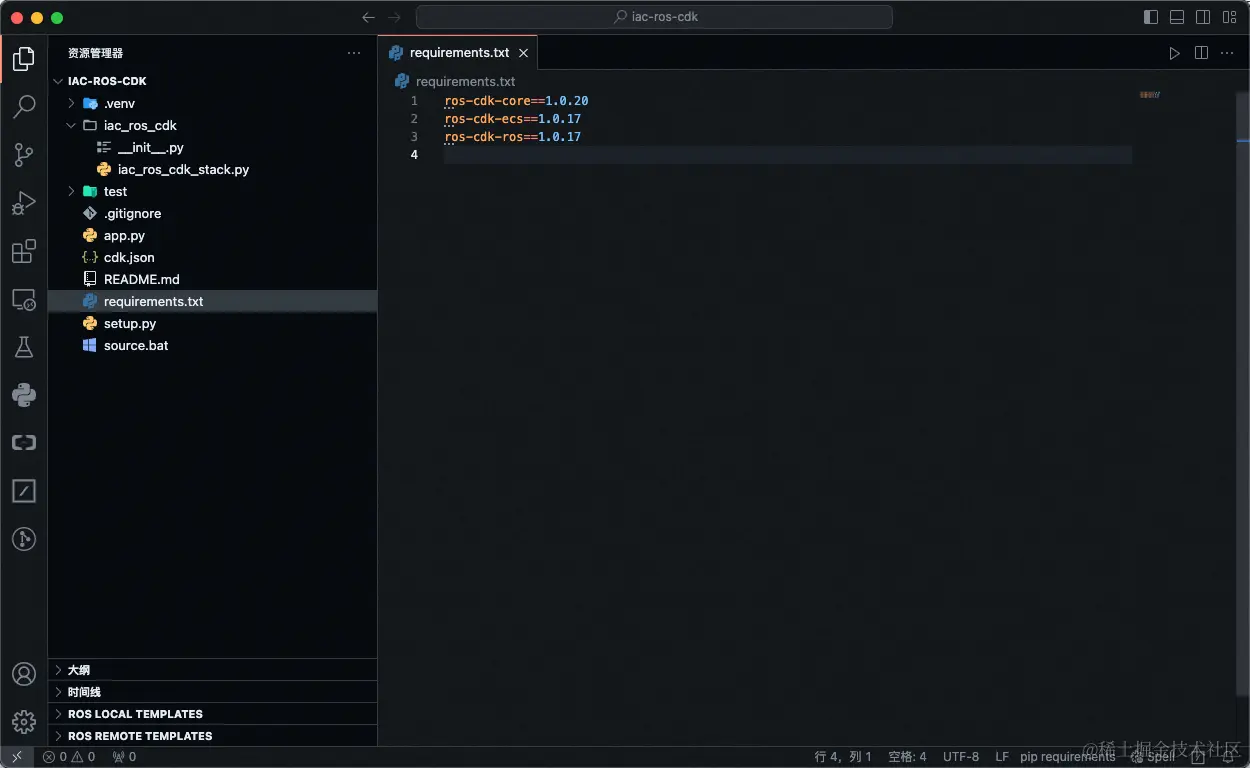
Task: Open the Manage gear menu
Action: pos(24,721)
